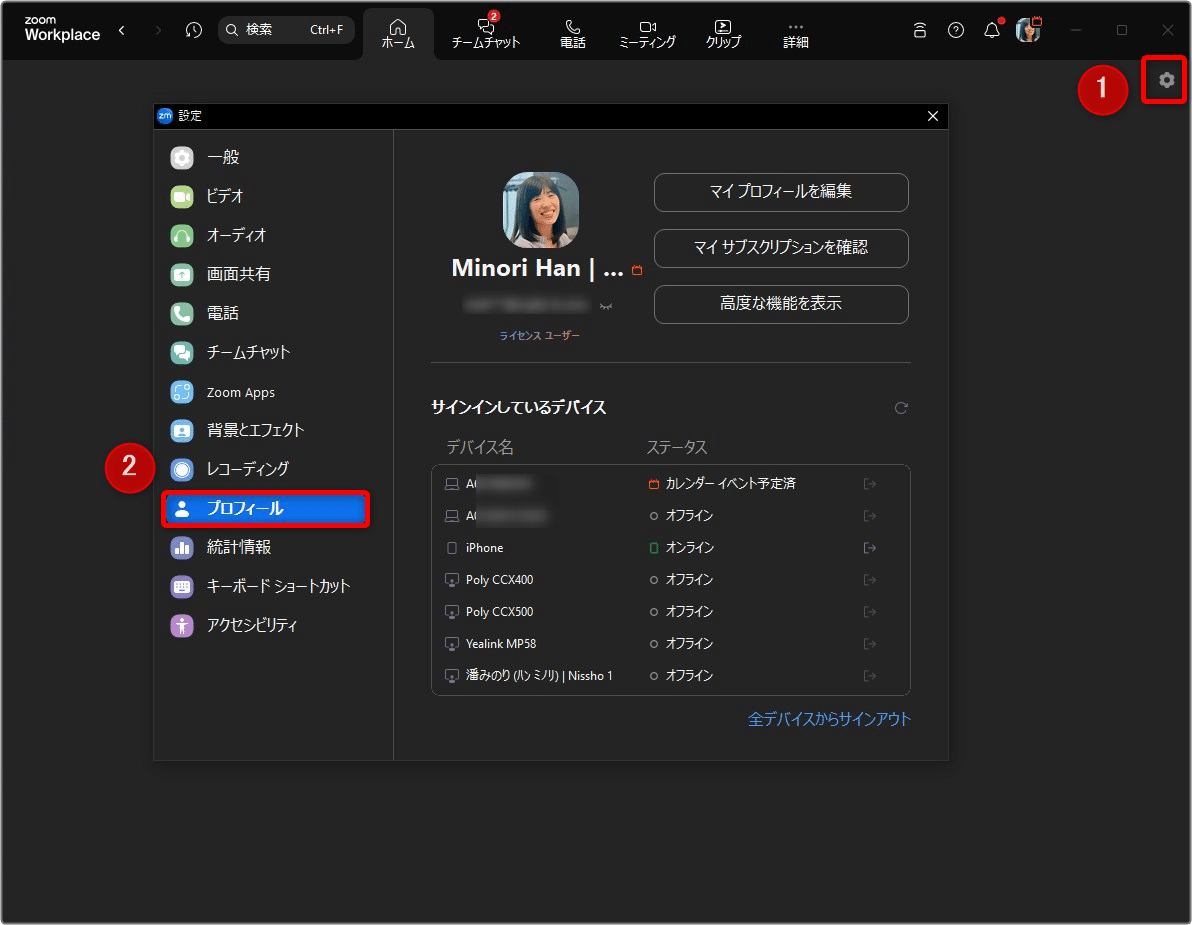This screenshot has width=1192, height=925.
Task: Select 一般 settings category
Action: (265, 157)
